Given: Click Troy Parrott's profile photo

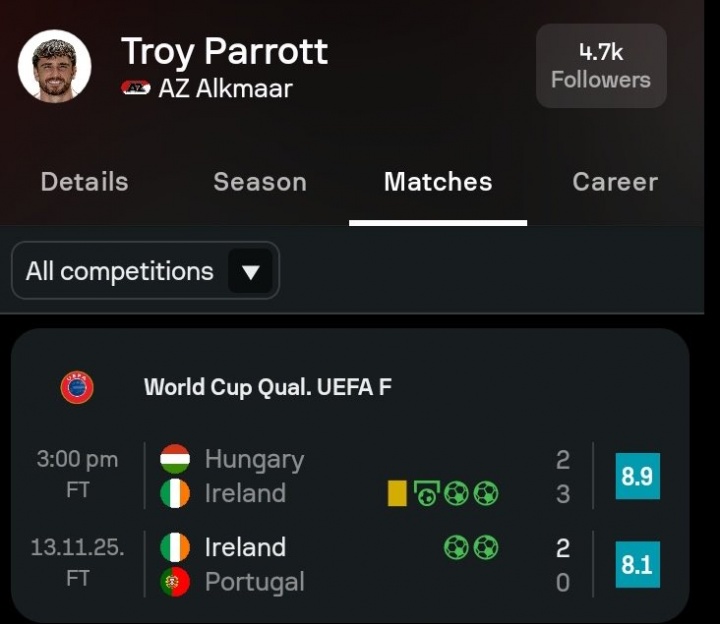Looking at the screenshot, I should 55,66.
